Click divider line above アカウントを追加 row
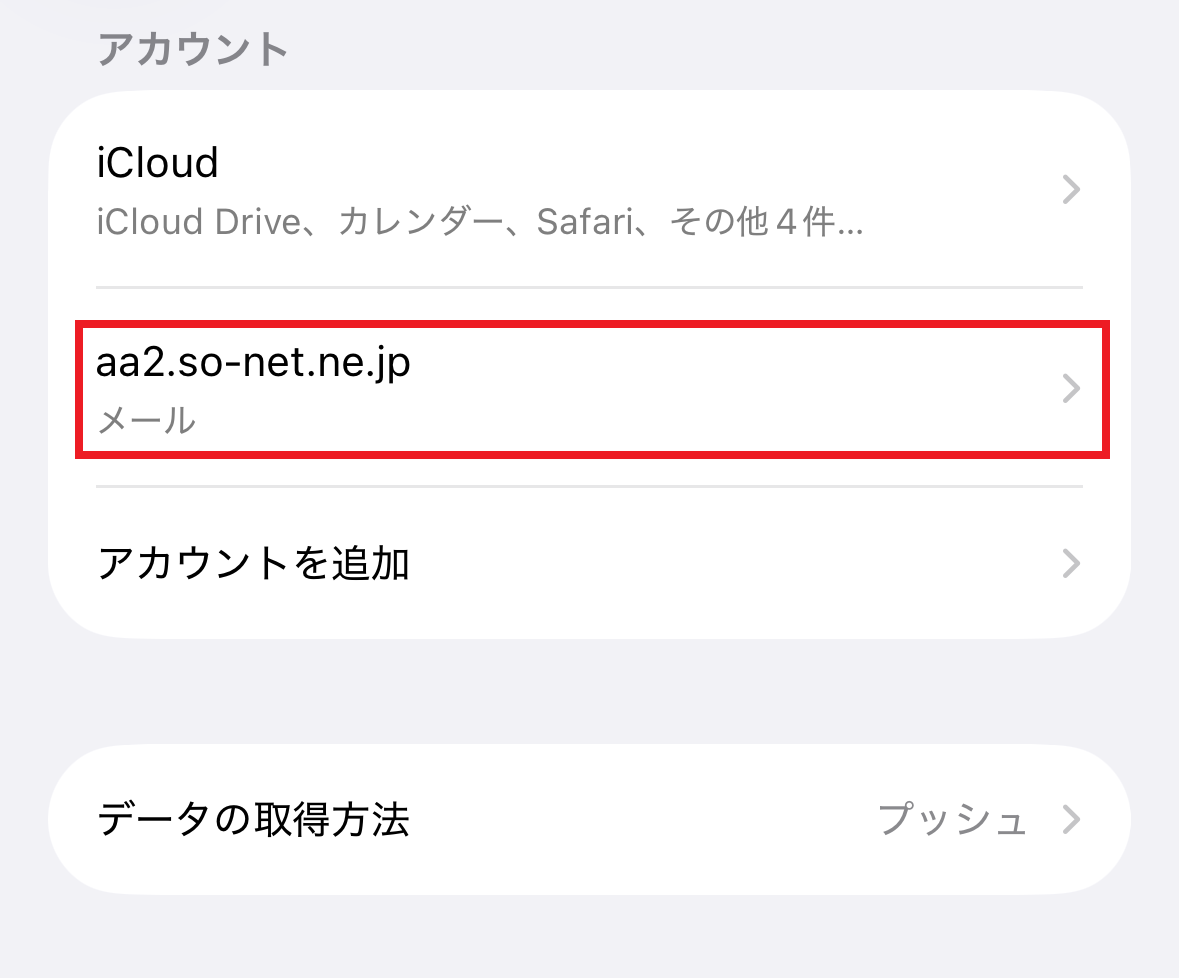Screen dimensions: 1179x978 (590, 487)
